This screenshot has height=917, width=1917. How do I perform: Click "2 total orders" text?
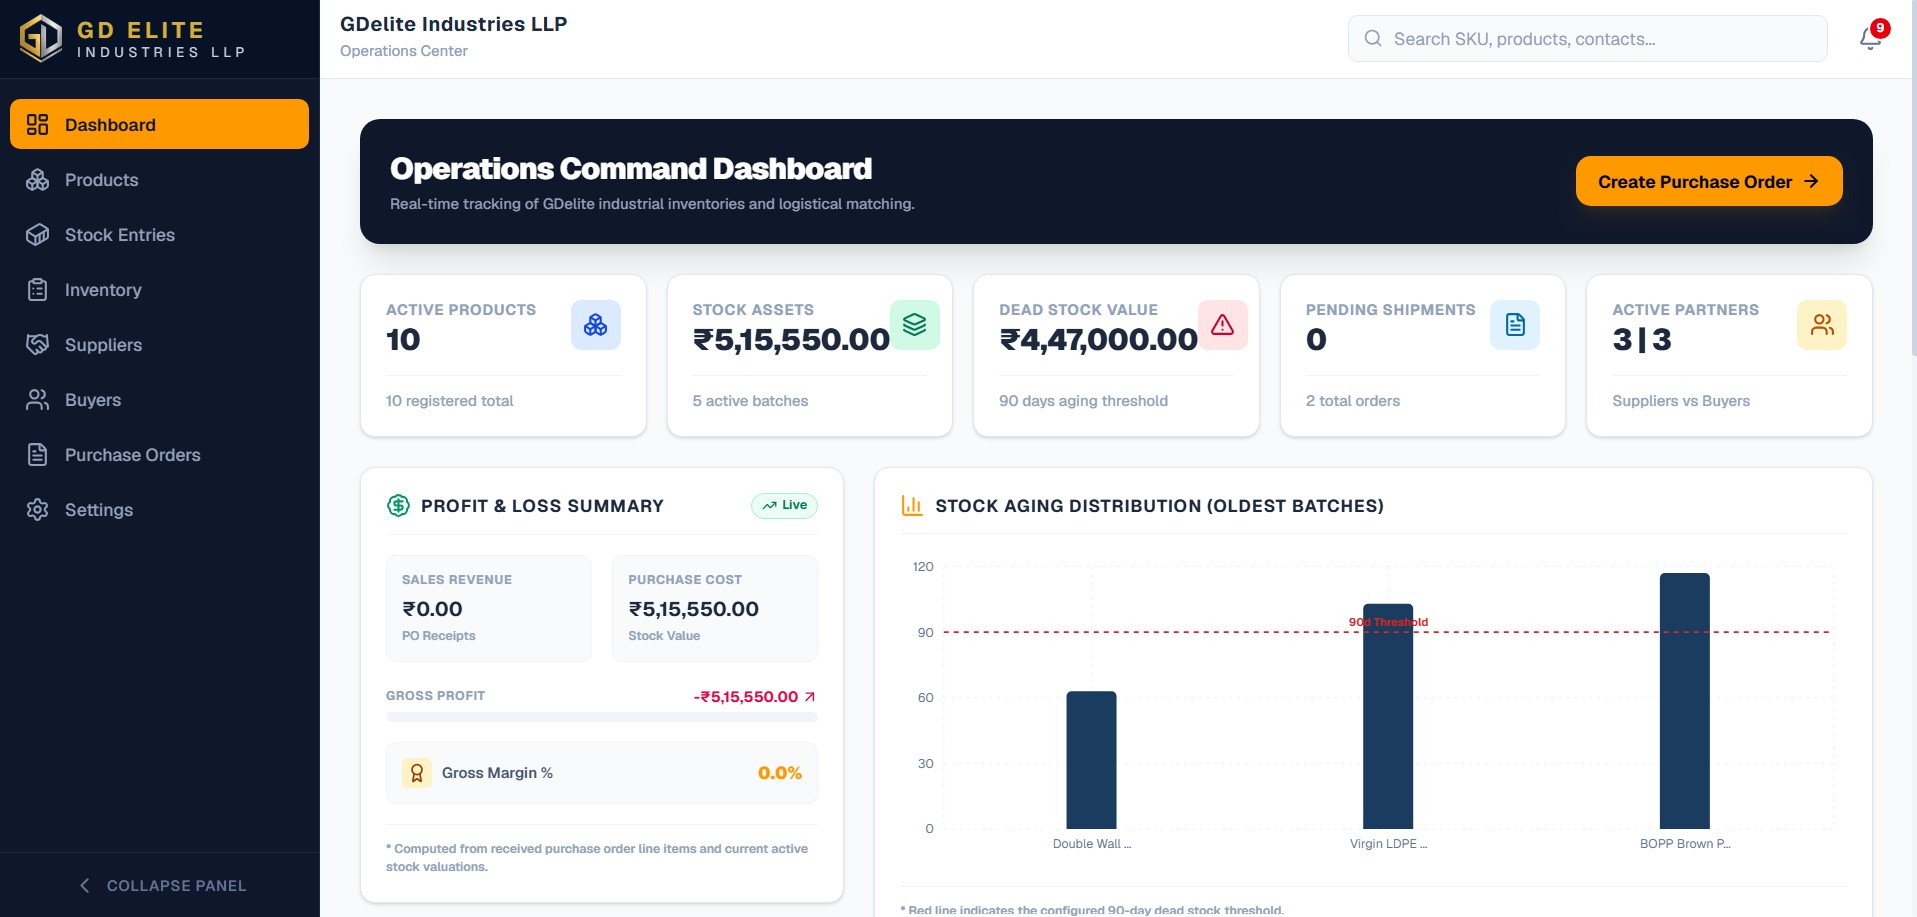tap(1352, 400)
